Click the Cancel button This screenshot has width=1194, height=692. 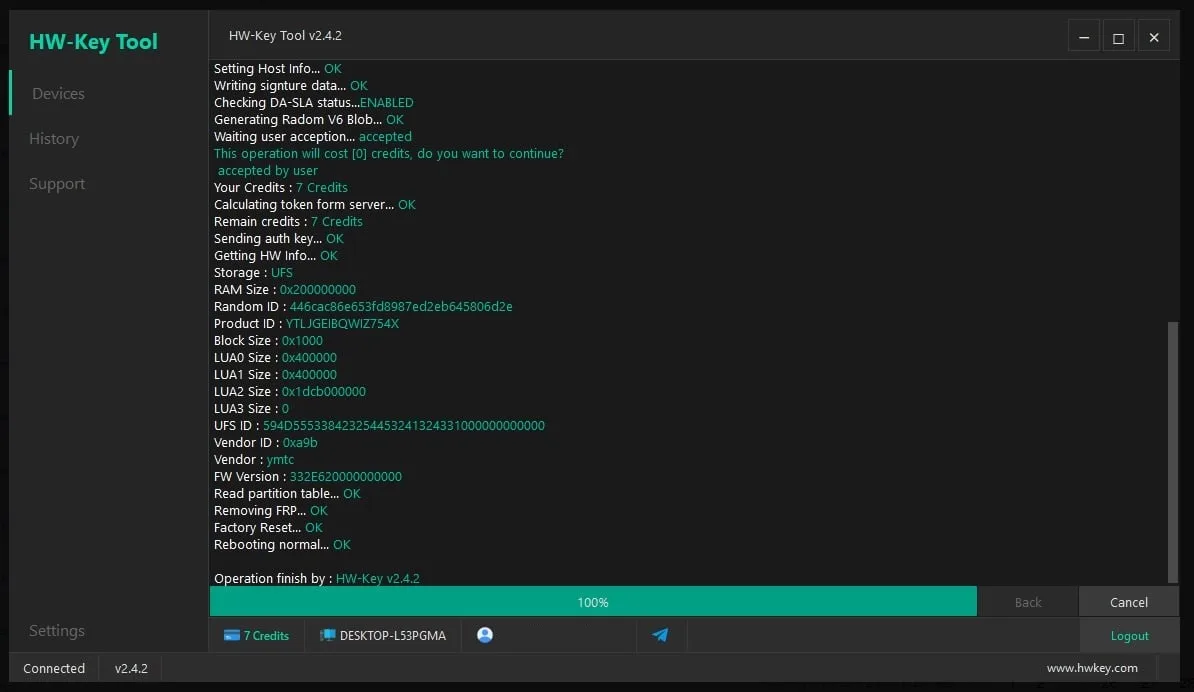(1129, 602)
